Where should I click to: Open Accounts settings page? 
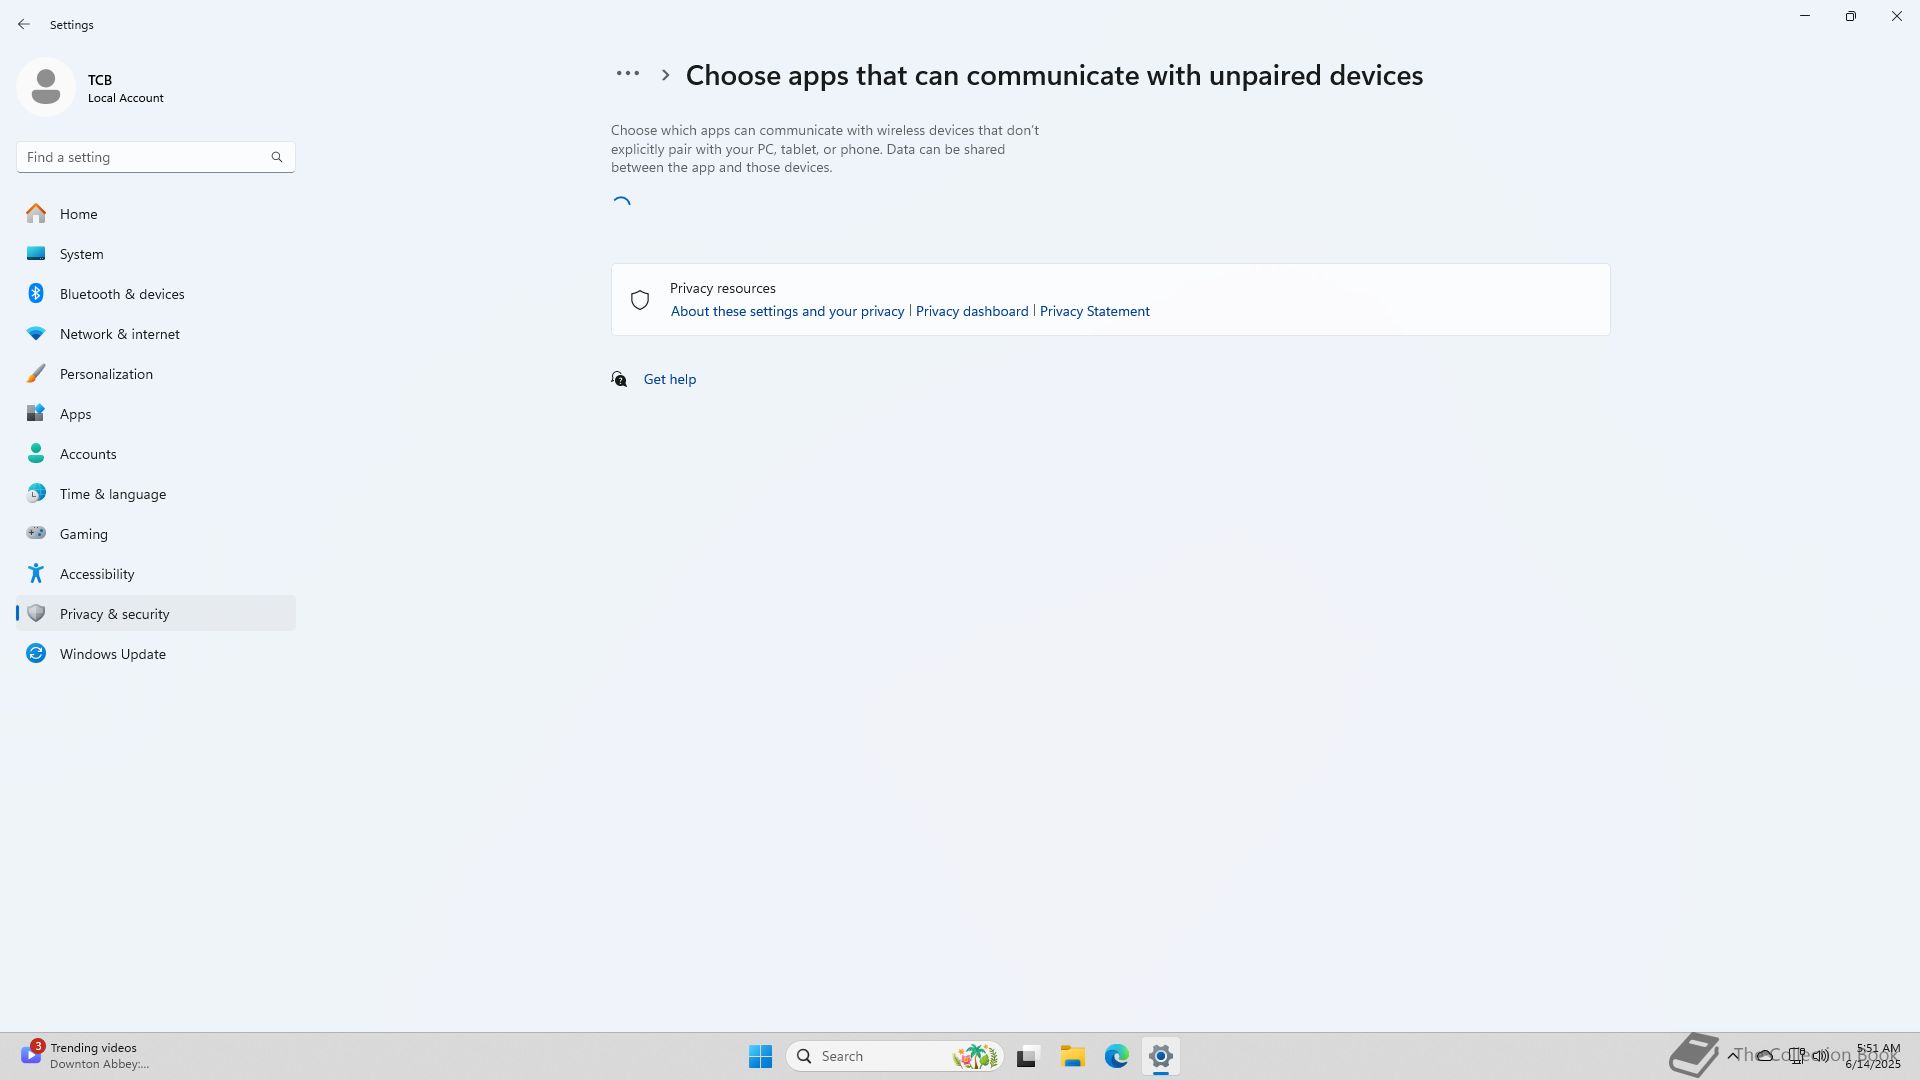[x=88, y=454]
